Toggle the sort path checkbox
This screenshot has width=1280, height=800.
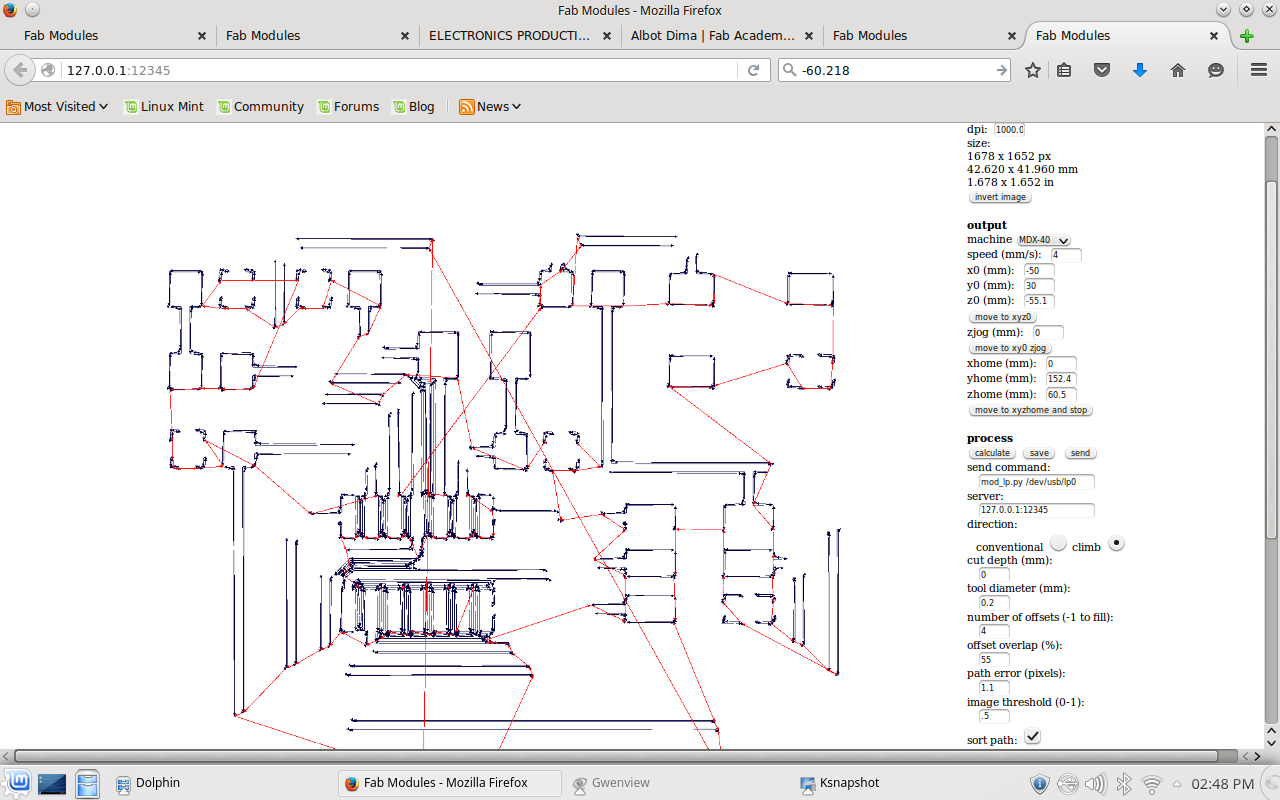(1032, 737)
